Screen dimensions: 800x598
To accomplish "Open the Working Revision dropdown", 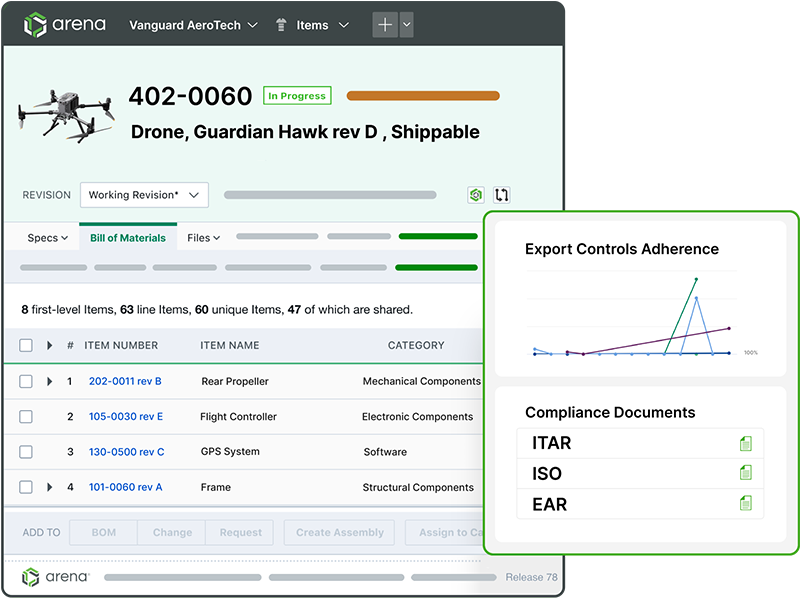I will tap(144, 195).
